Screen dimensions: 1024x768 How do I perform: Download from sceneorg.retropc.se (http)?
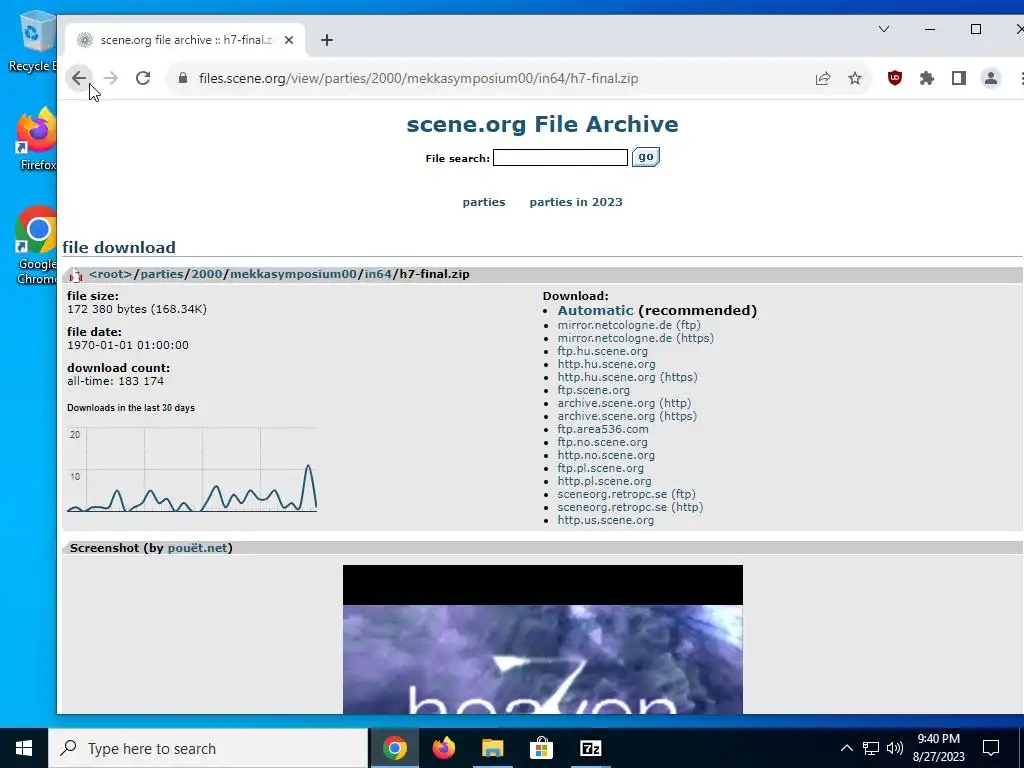630,507
